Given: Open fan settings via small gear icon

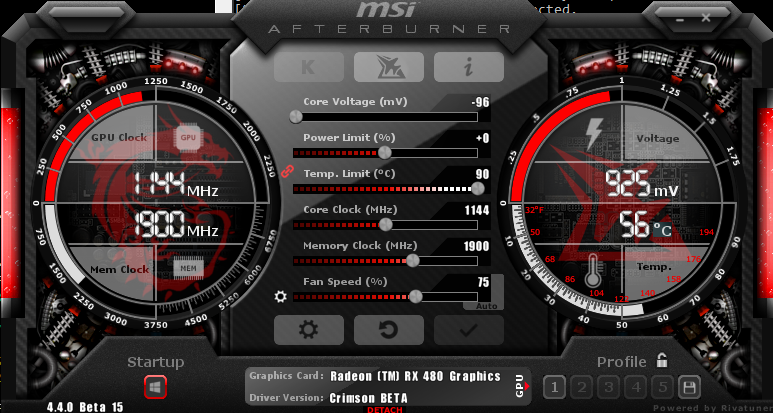Looking at the screenshot, I should pos(281,297).
